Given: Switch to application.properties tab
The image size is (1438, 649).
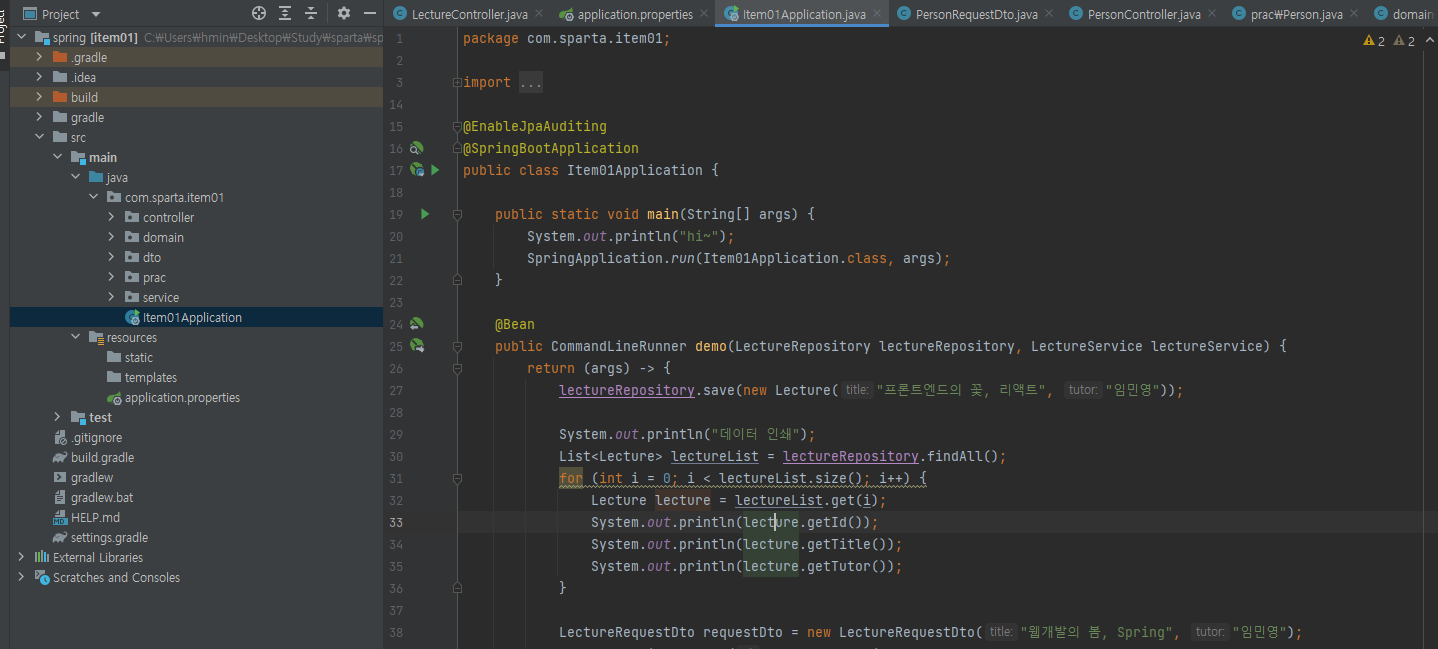Looking at the screenshot, I should [x=635, y=14].
